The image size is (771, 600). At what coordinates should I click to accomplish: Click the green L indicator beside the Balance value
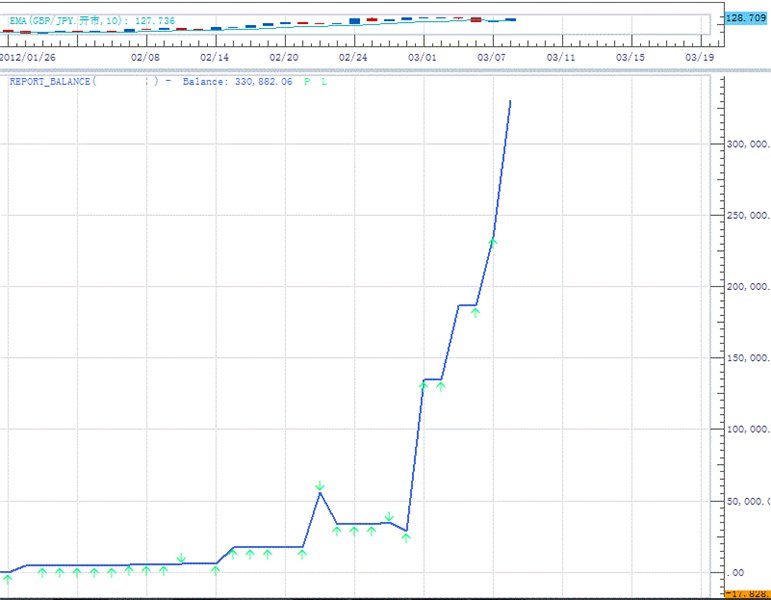tap(323, 82)
